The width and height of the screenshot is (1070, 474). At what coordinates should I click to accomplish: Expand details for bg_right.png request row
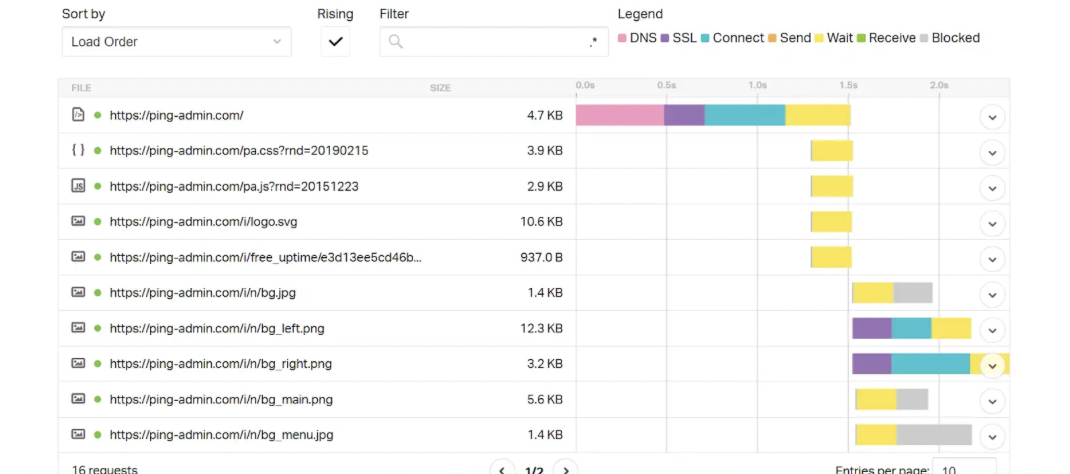[992, 366]
